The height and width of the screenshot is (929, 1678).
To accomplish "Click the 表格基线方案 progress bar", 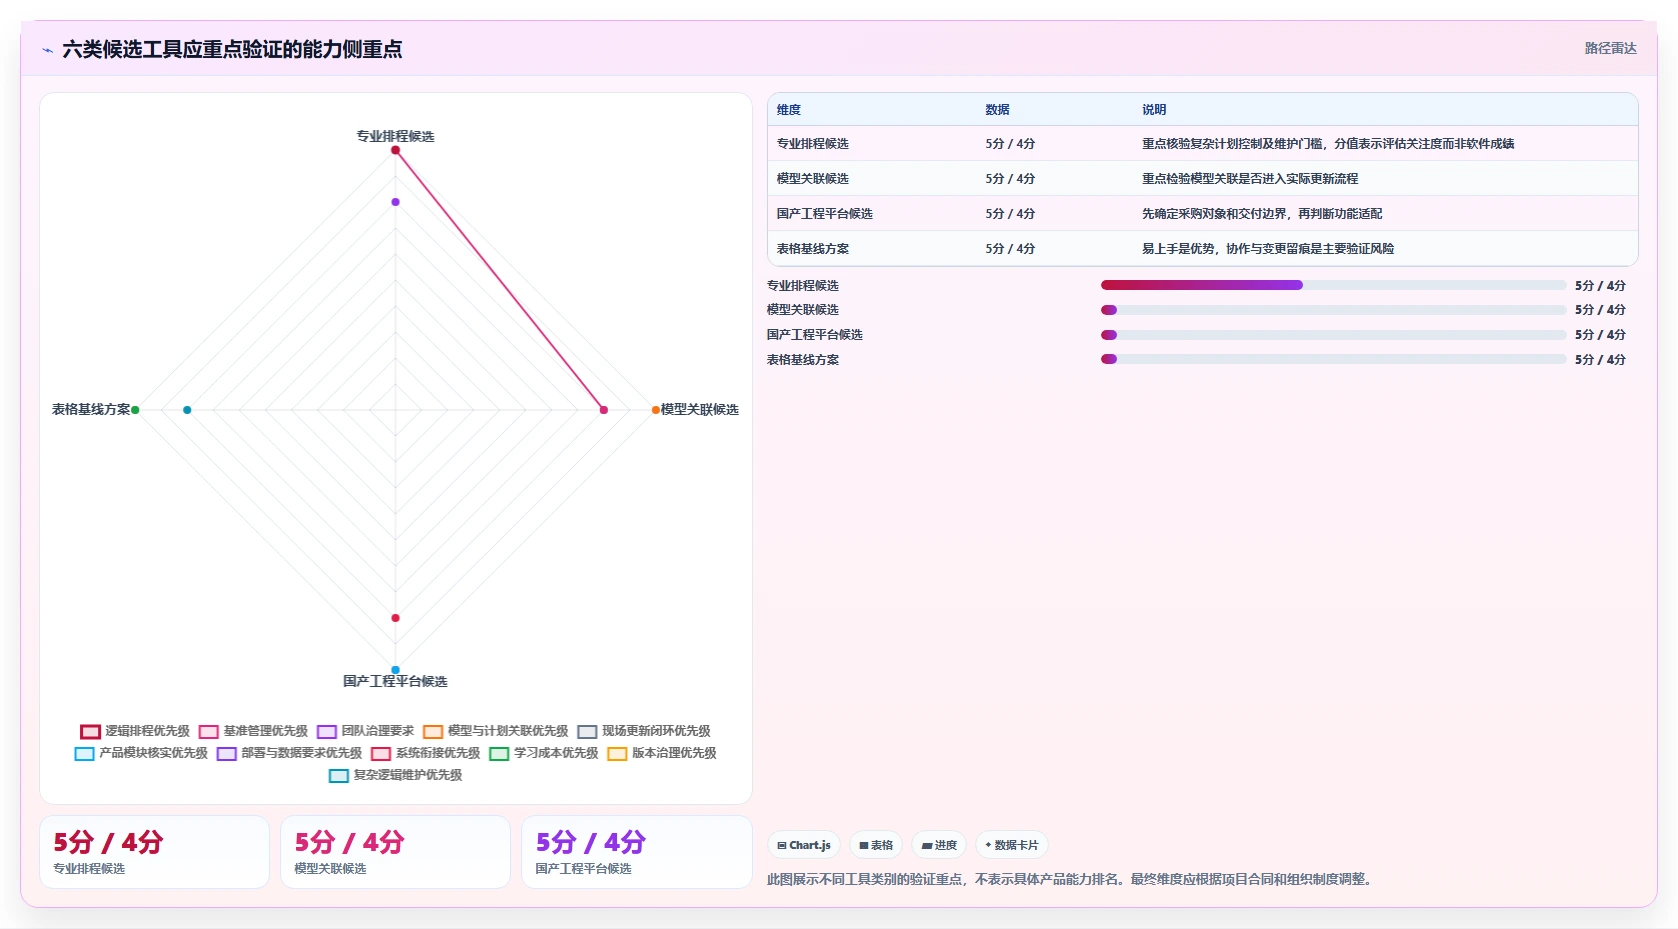I will click(x=1333, y=359).
